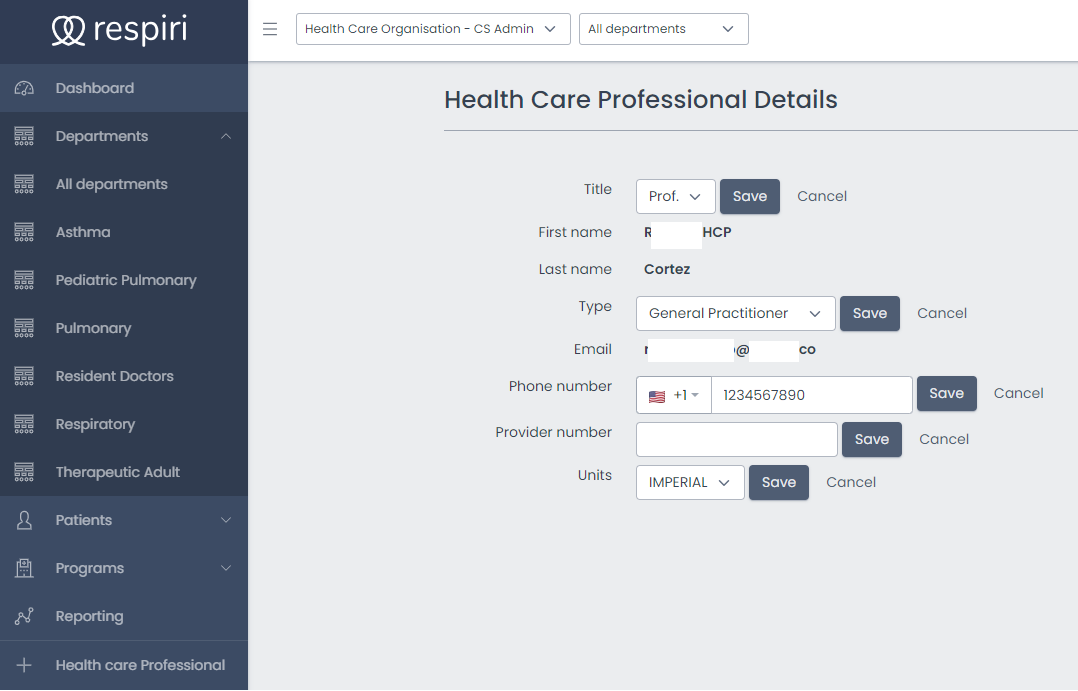
Task: Save the phone number field
Action: [946, 393]
